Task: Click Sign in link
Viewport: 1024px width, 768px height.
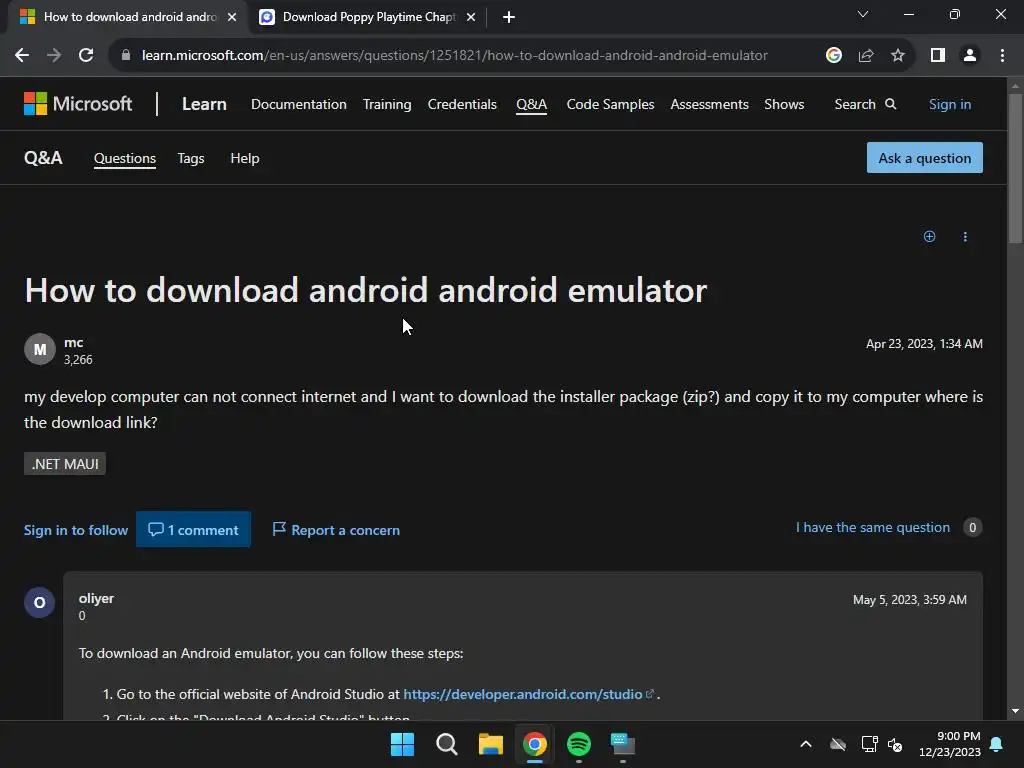Action: [x=950, y=104]
